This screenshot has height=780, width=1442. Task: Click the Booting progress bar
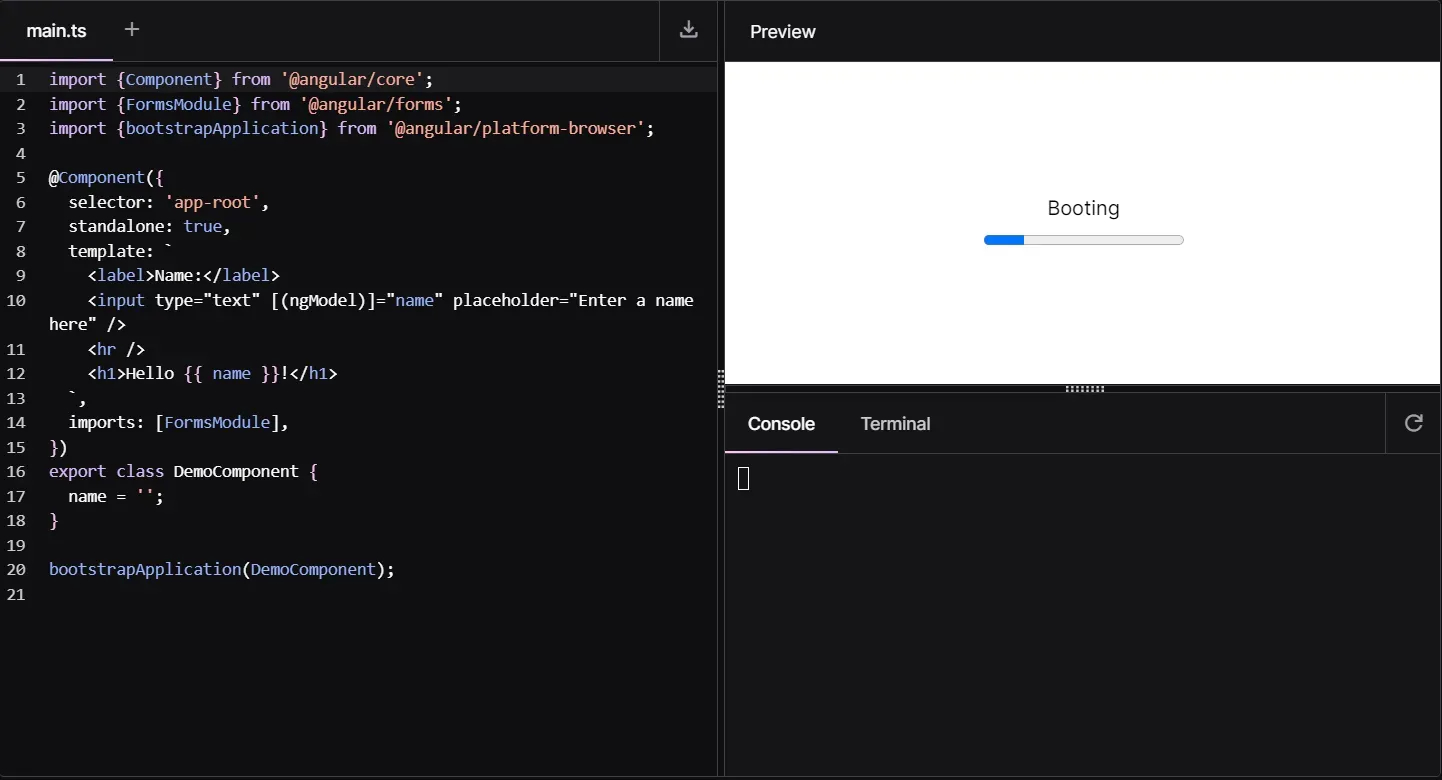[1083, 240]
